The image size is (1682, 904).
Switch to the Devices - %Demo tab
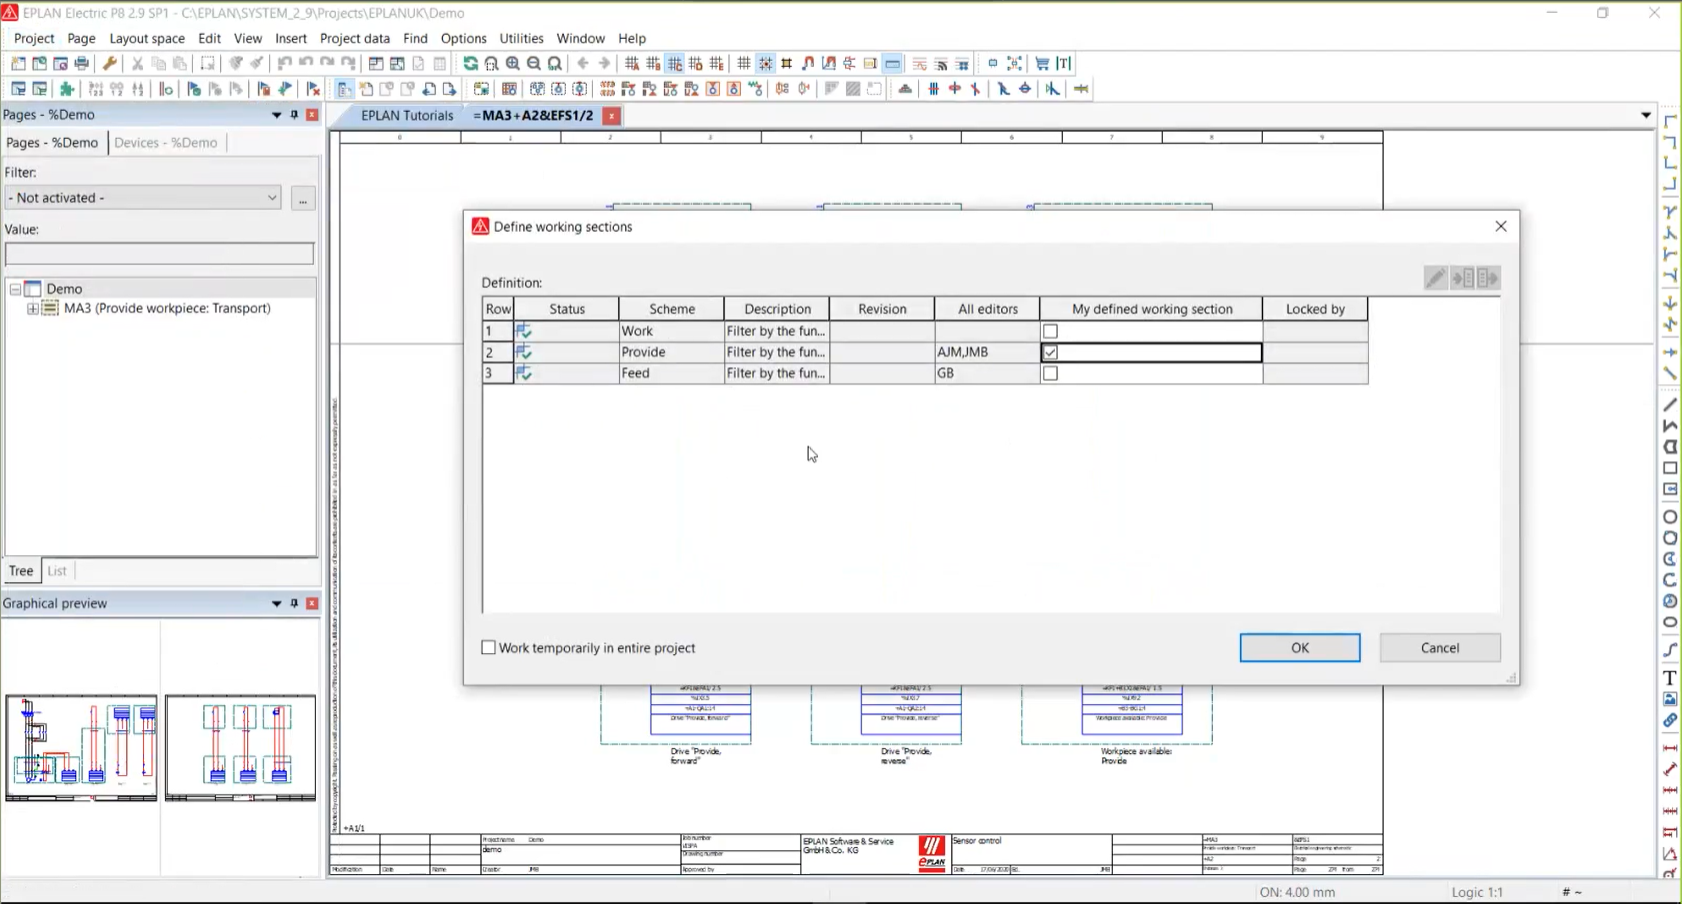click(x=166, y=142)
